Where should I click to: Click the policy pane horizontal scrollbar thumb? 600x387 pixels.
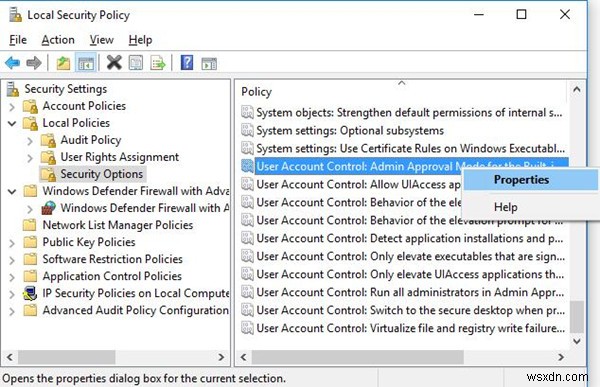[x=357, y=357]
